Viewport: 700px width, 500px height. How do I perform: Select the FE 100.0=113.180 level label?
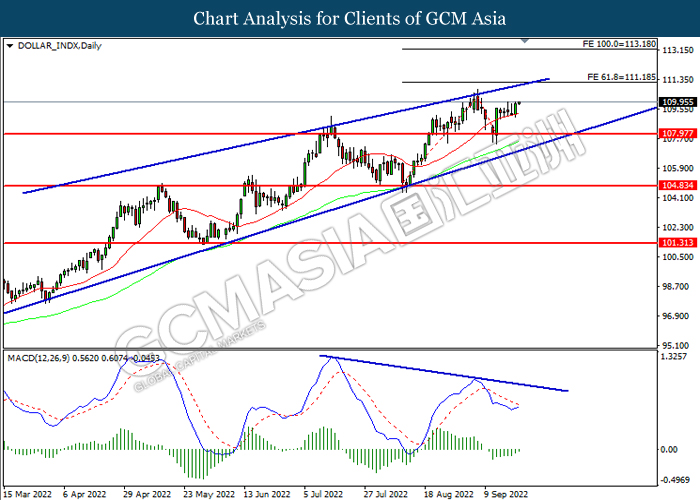pyautogui.click(x=619, y=44)
